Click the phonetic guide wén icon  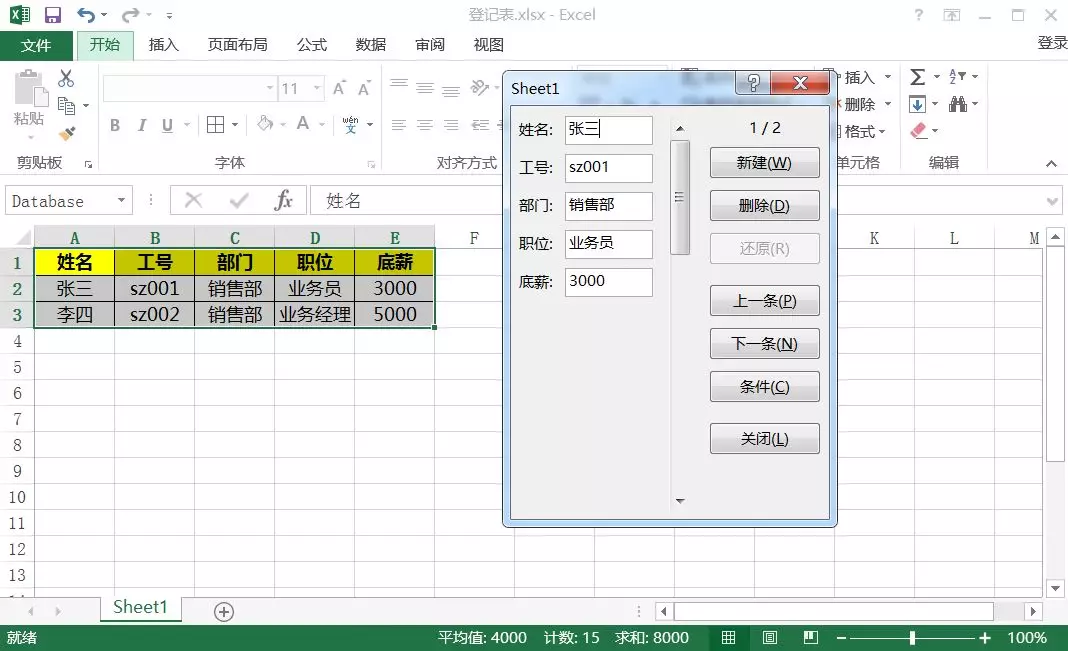pyautogui.click(x=350, y=125)
